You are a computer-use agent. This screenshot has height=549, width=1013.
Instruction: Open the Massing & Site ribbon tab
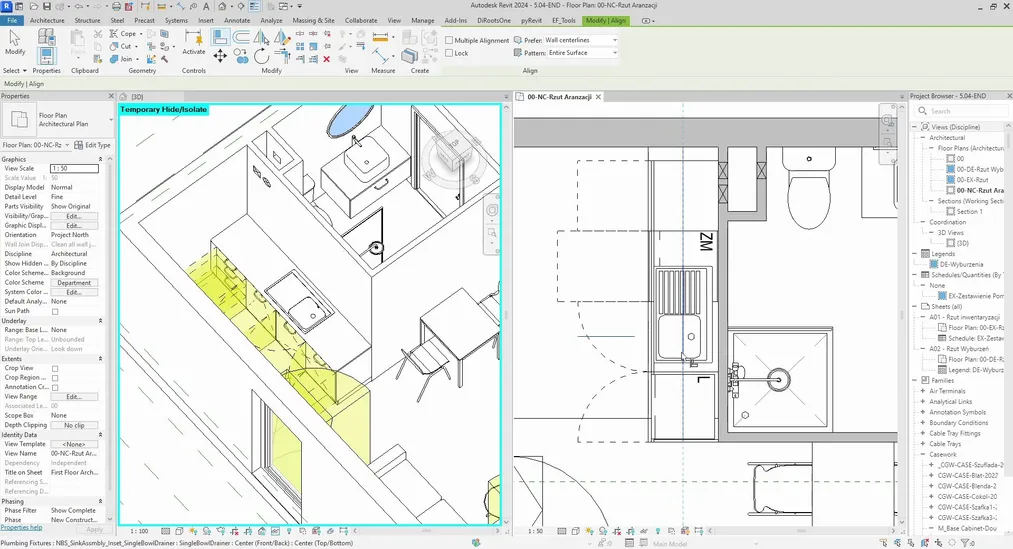click(x=313, y=21)
